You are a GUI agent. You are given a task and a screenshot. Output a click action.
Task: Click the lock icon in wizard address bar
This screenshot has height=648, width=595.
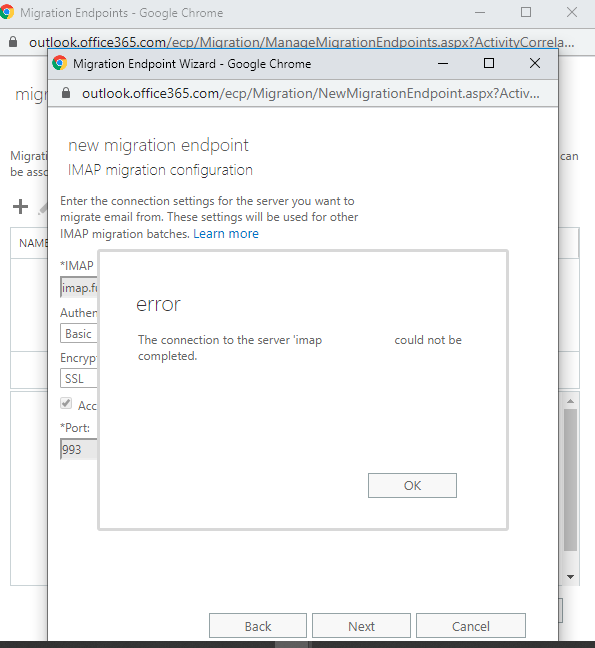pyautogui.click(x=66, y=93)
